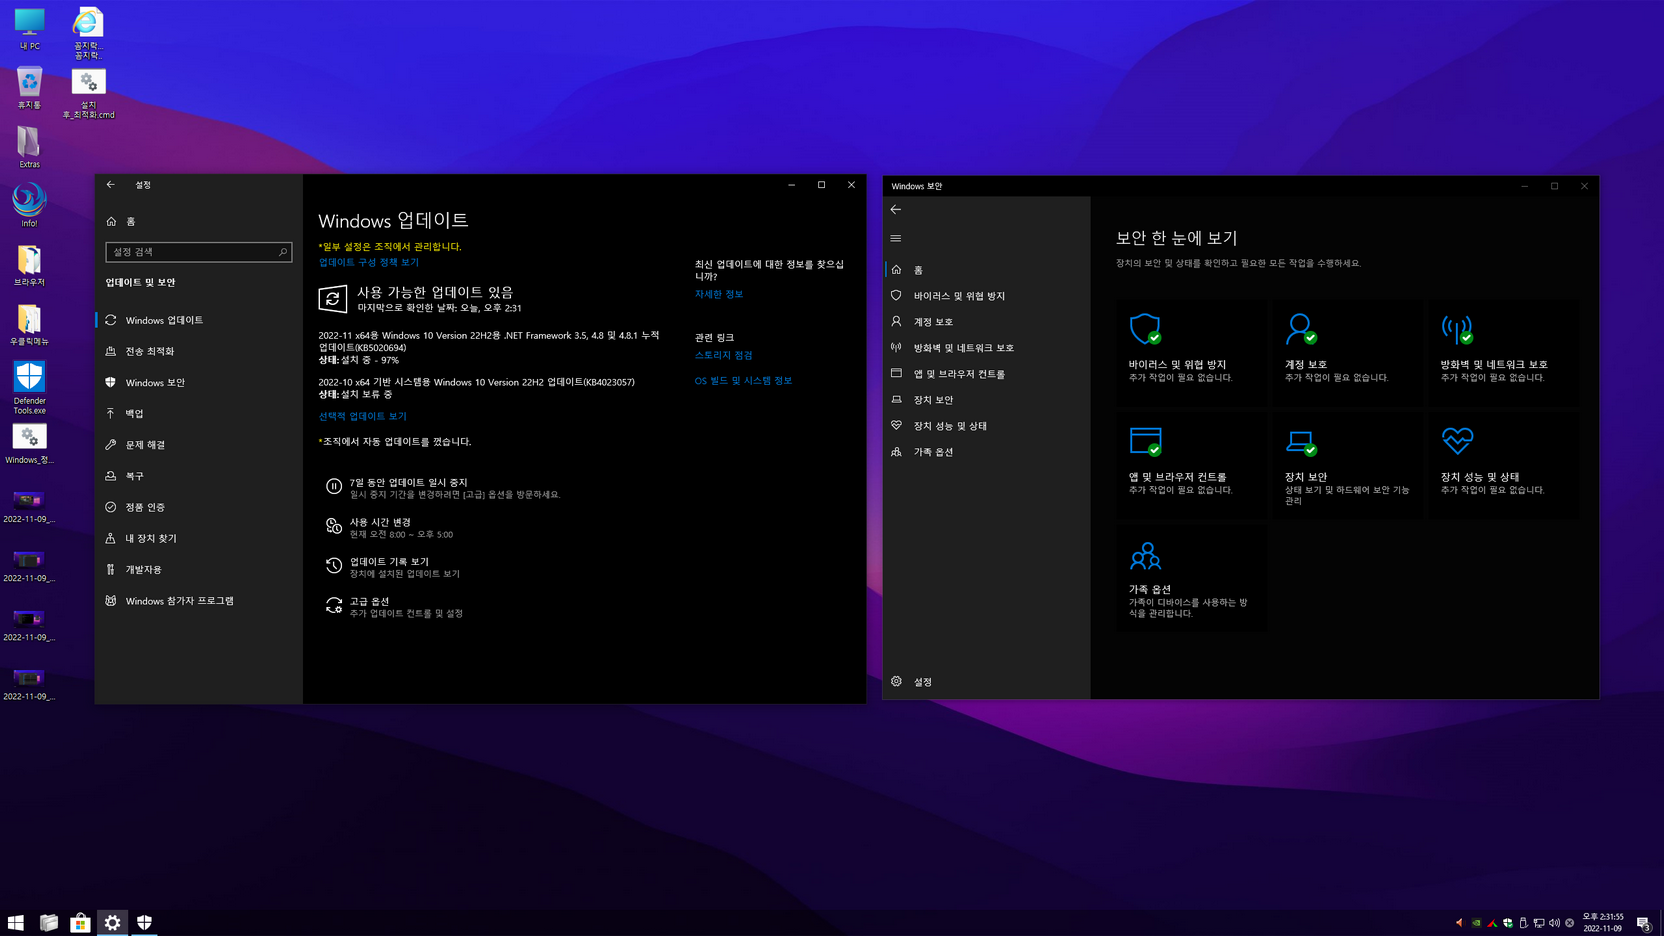Open the 장치 성능 및 상태 heart card
Image resolution: width=1664 pixels, height=936 pixels.
[x=1503, y=466]
